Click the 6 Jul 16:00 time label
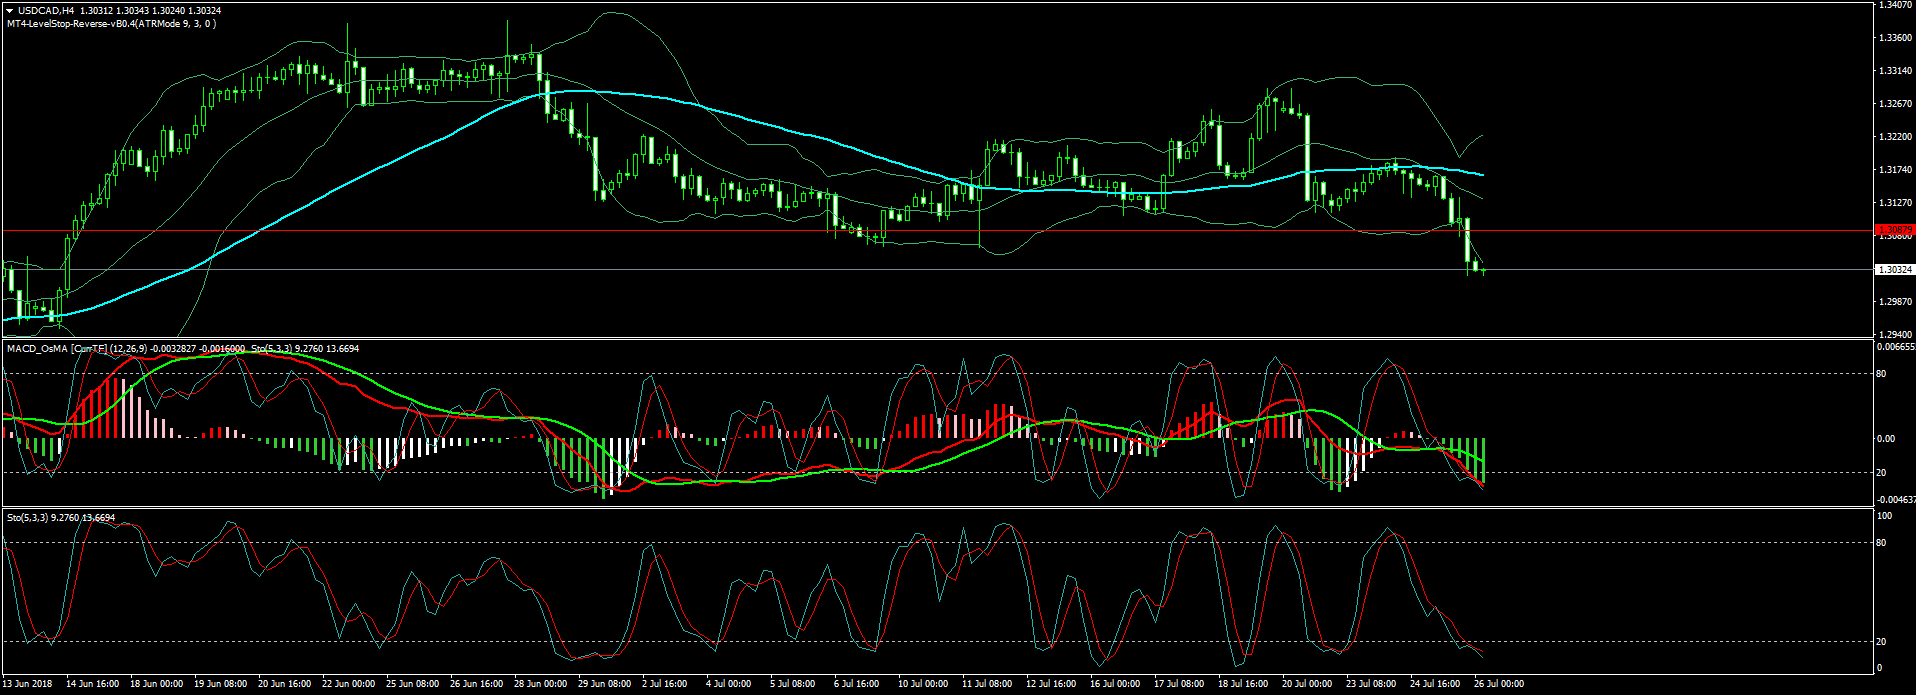1916x695 pixels. click(x=856, y=684)
